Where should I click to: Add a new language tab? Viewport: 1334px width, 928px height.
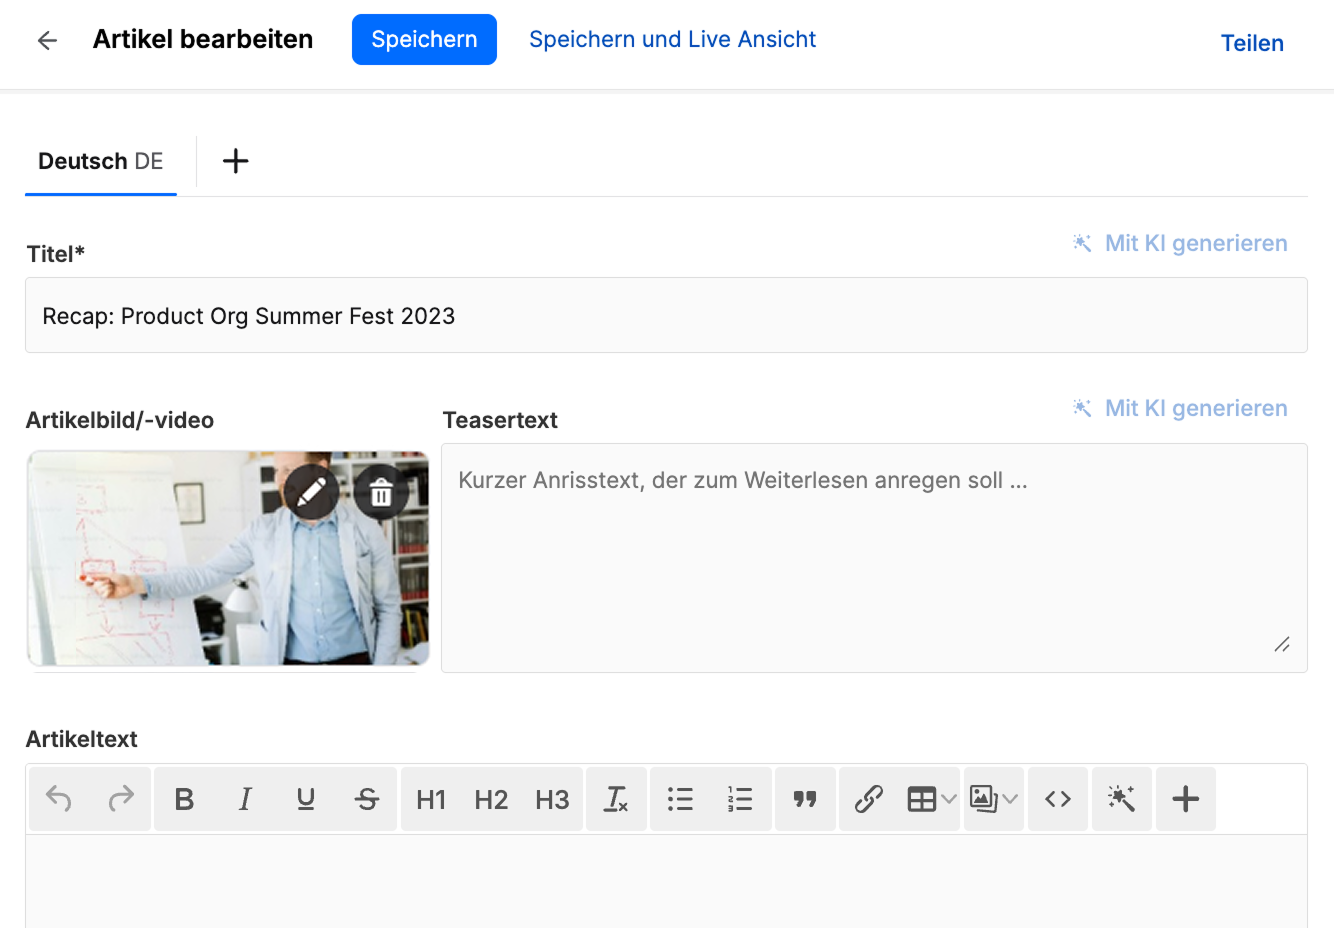click(x=235, y=161)
